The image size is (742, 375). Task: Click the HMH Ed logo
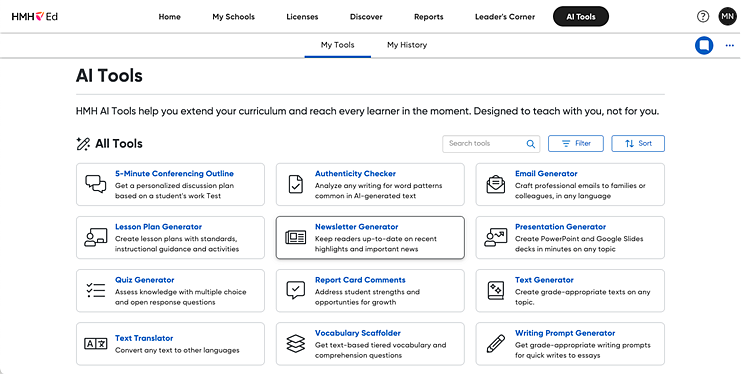click(35, 17)
